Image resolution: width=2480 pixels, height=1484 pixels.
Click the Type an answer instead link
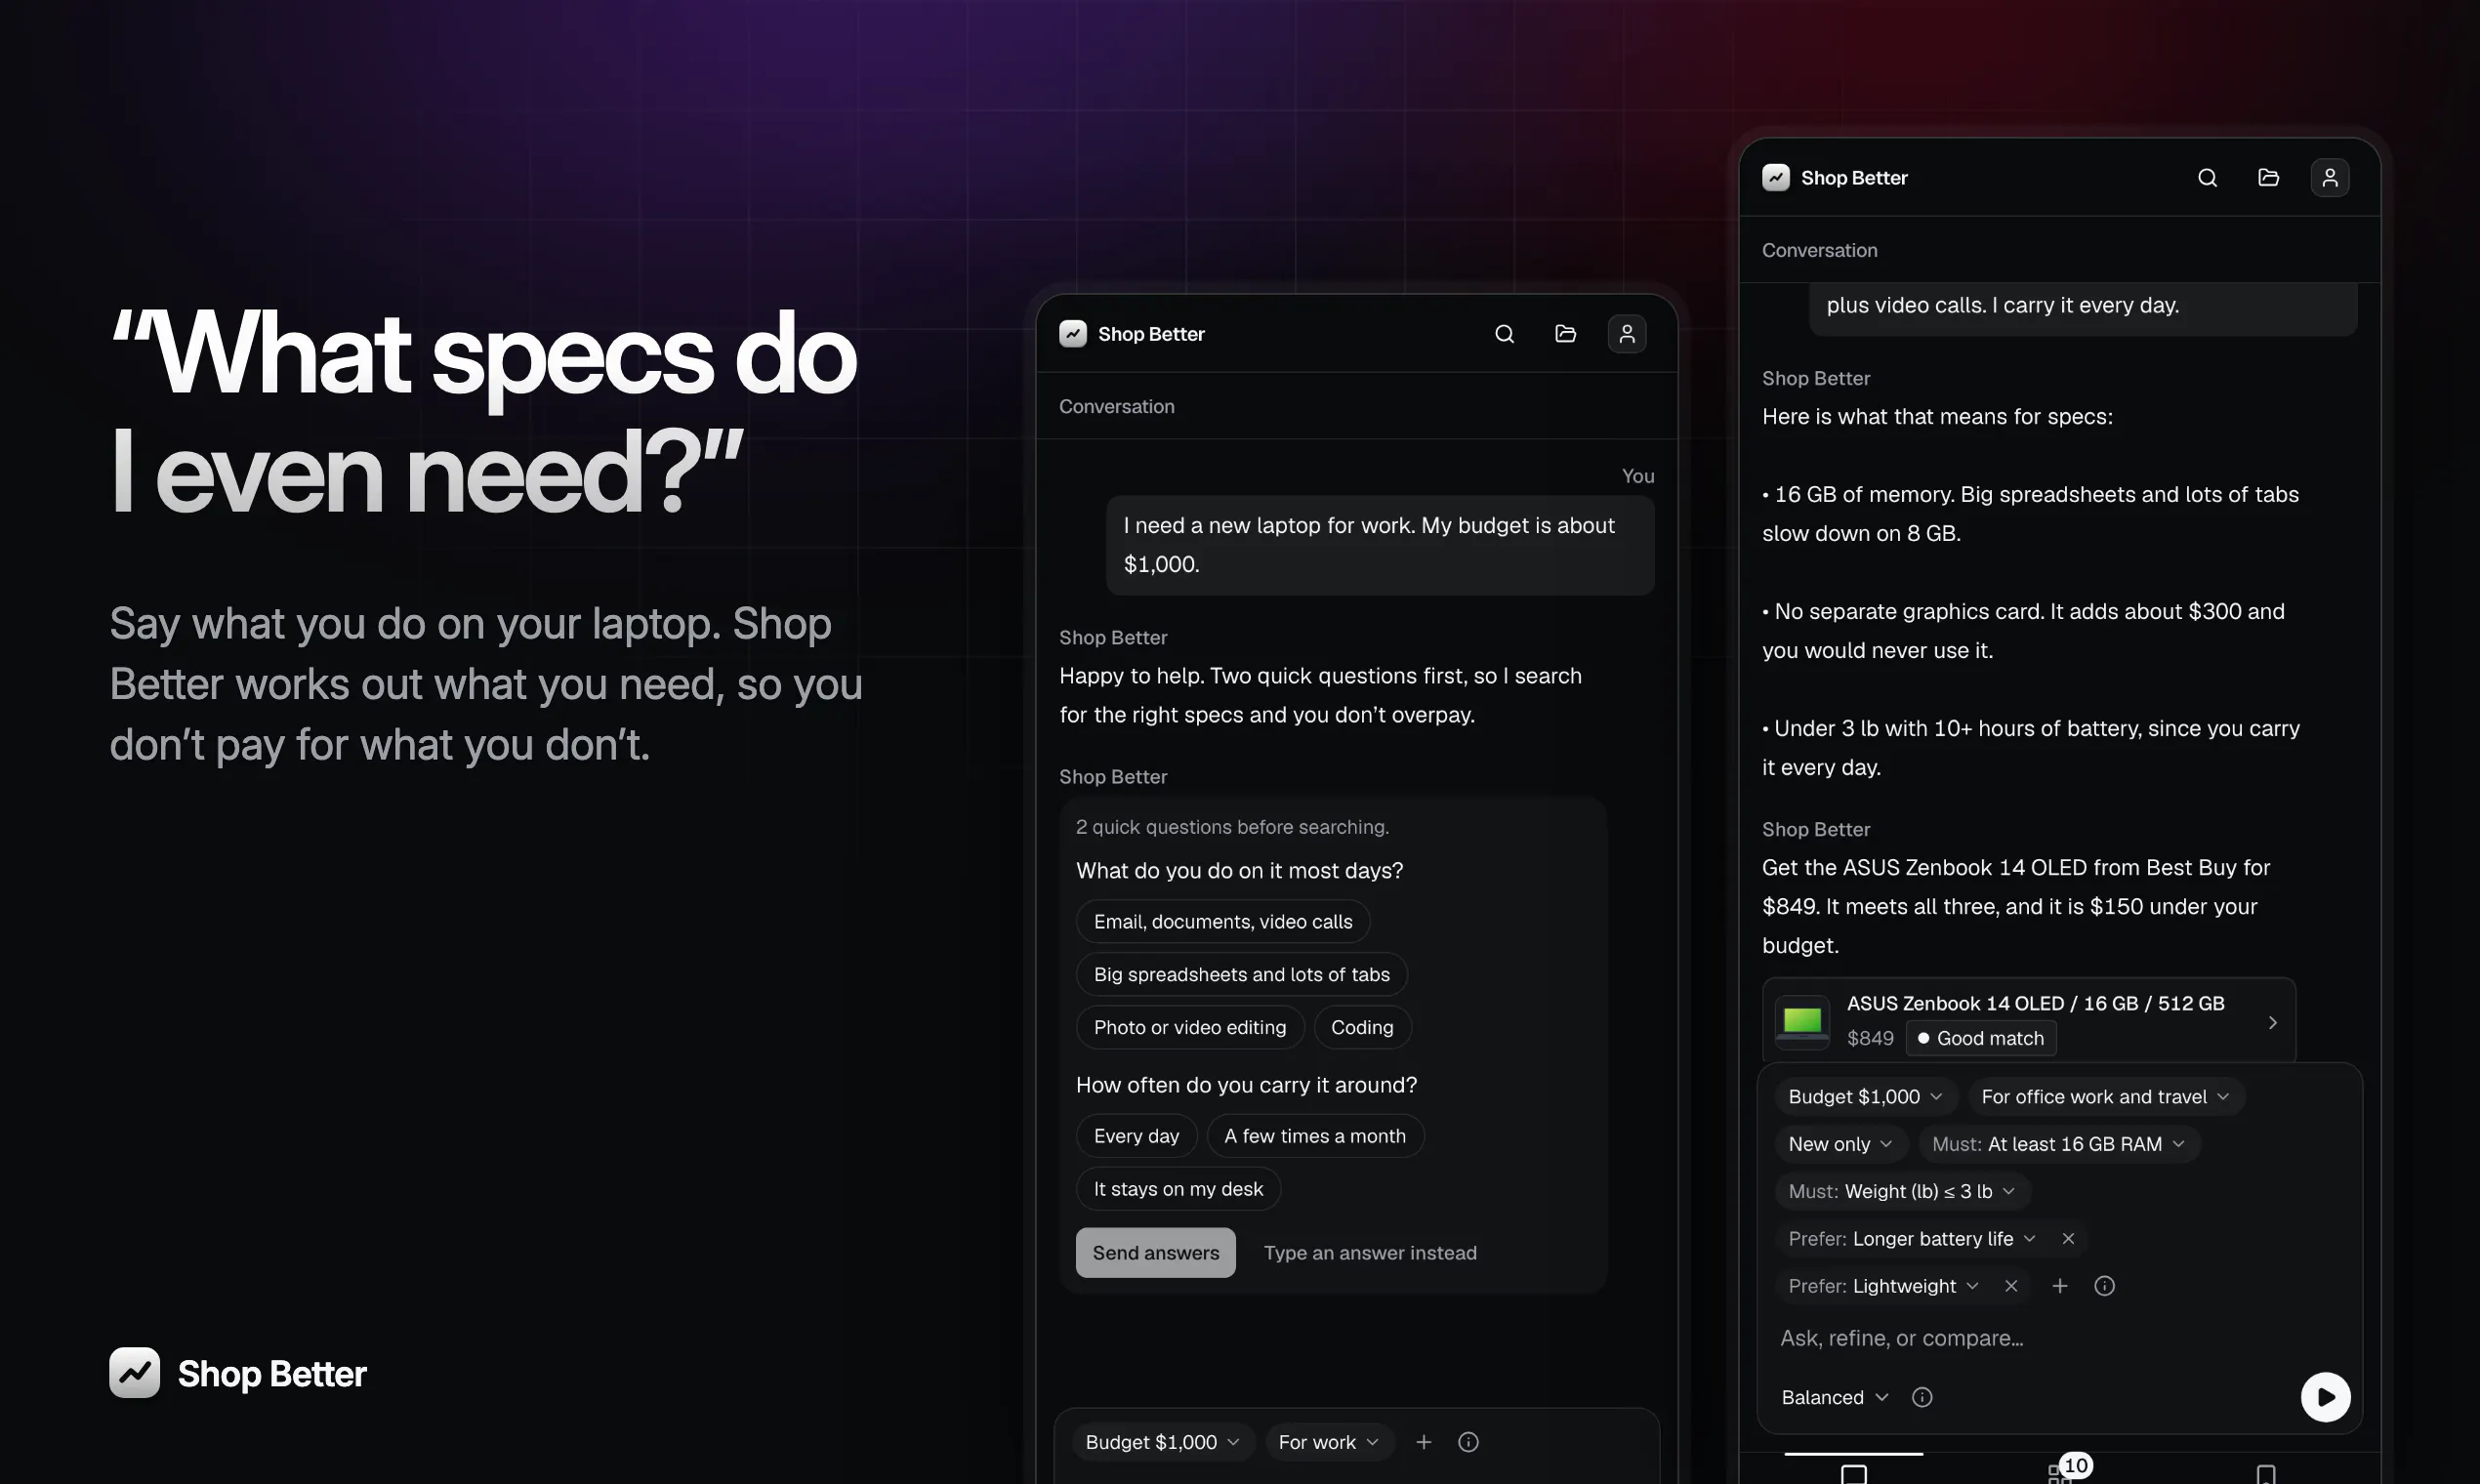1370,1253
